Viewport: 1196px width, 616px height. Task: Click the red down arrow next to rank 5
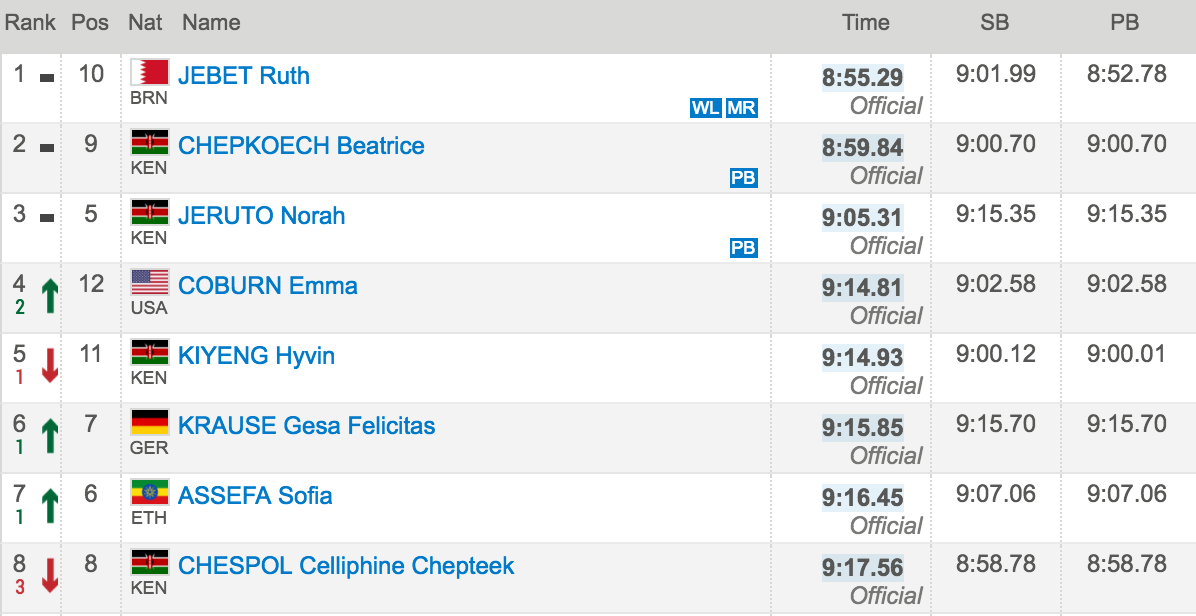50,365
